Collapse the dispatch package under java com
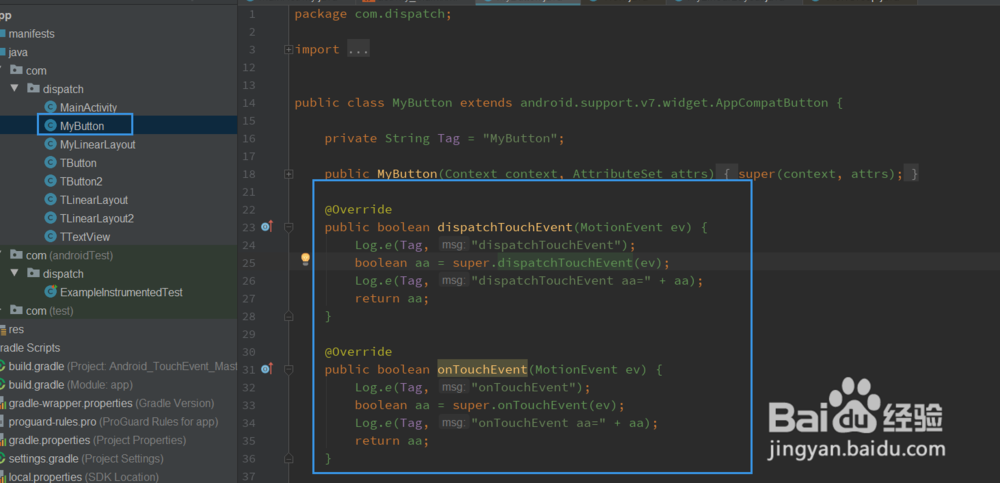The image size is (1000, 483). [x=15, y=89]
